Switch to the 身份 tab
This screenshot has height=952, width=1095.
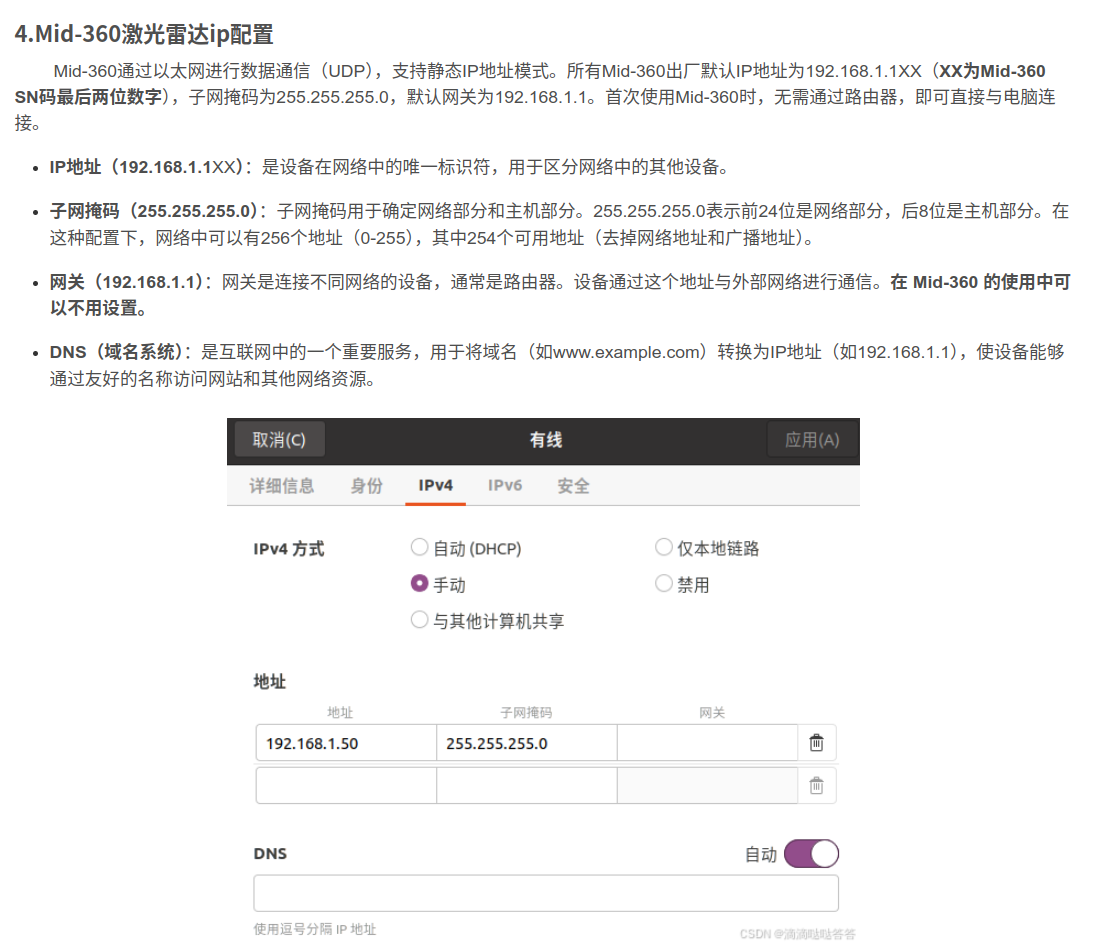coord(367,485)
